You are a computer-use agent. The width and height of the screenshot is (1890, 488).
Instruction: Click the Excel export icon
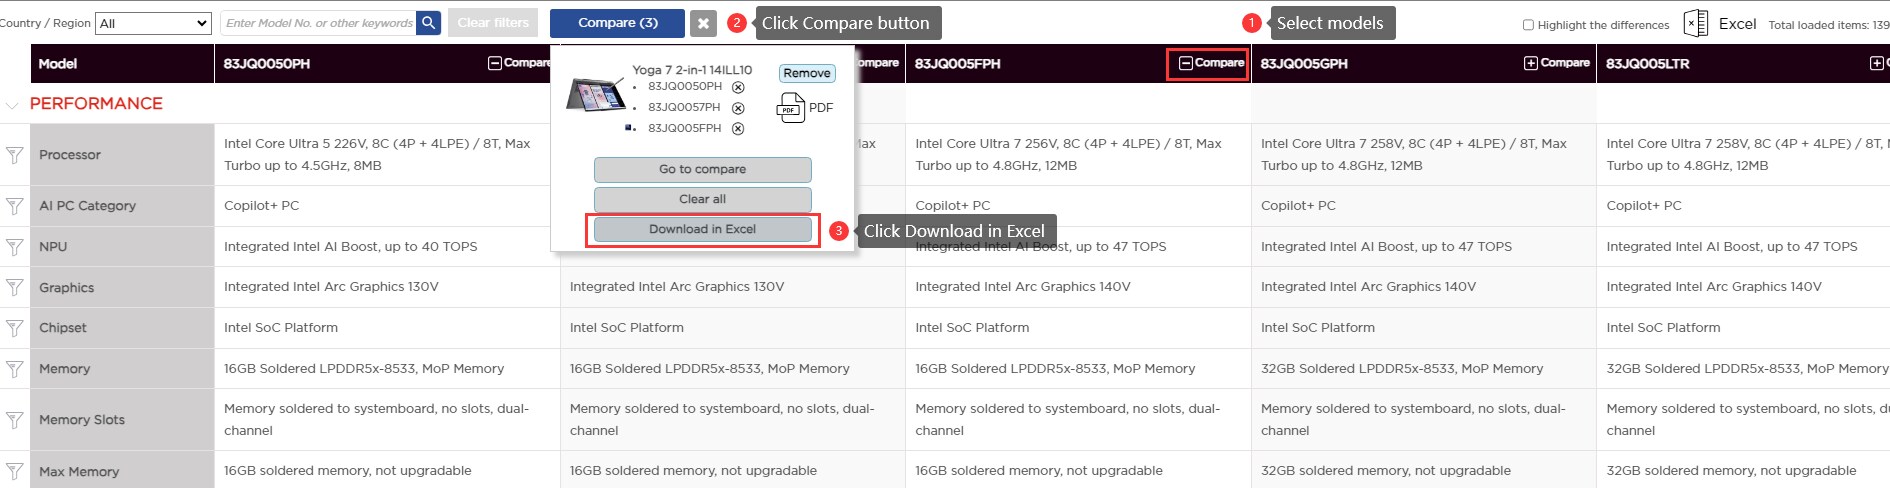1695,23
